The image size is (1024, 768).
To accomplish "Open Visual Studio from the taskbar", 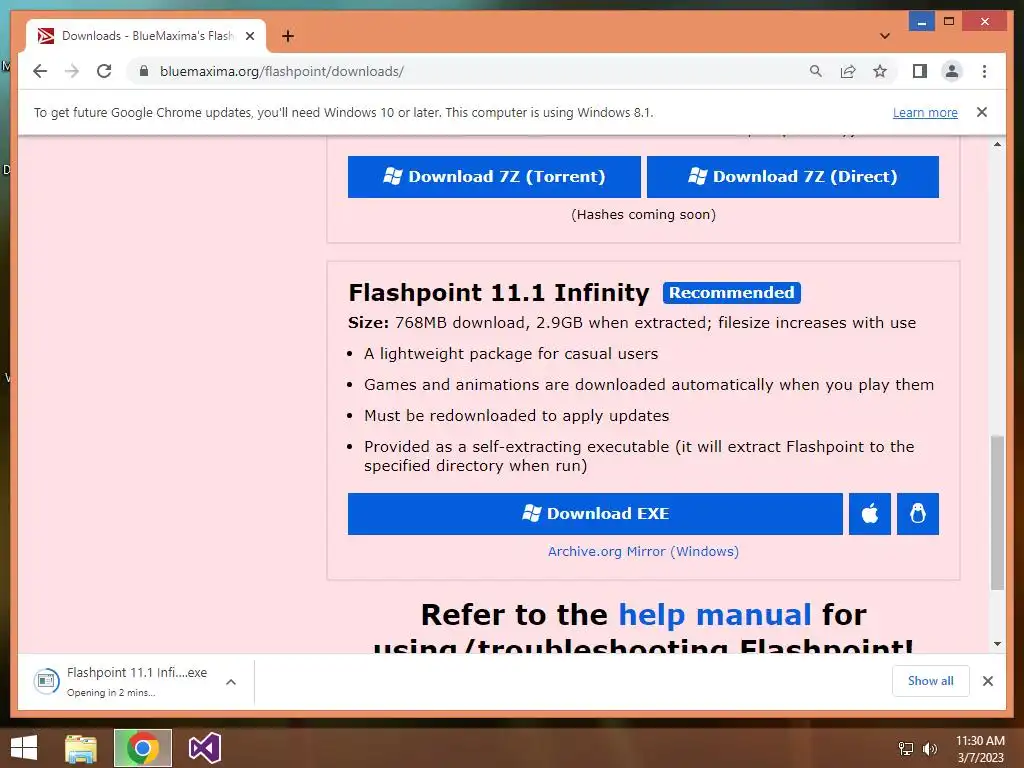I will coord(204,748).
